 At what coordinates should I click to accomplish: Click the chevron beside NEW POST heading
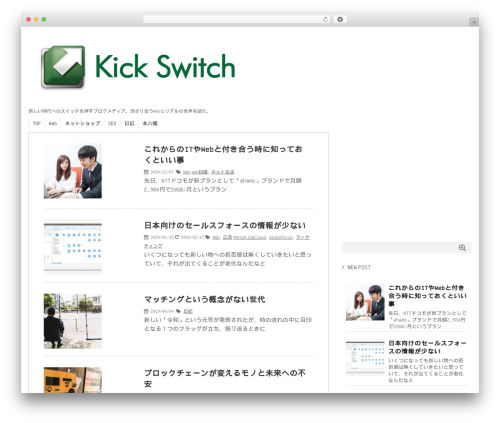(343, 267)
